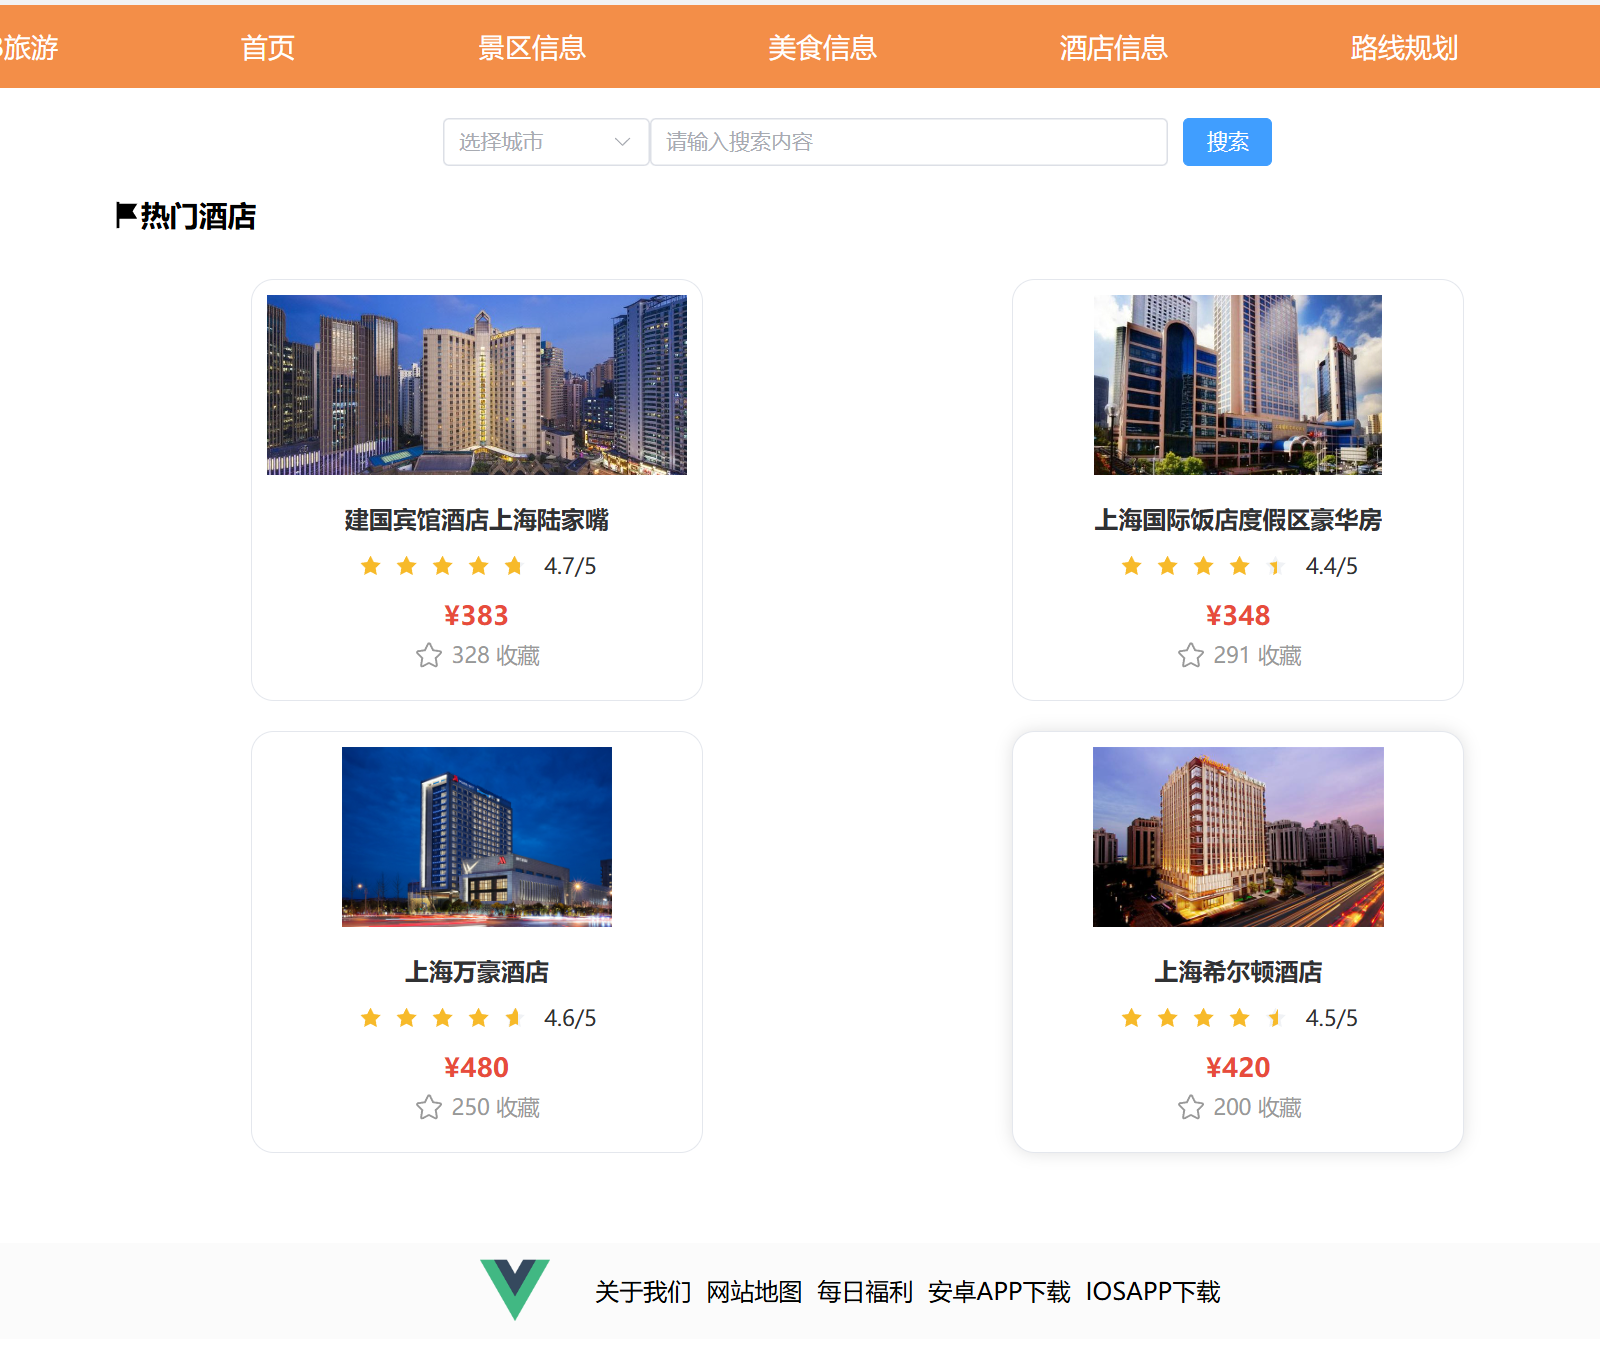Go to the 首页 navigation tab
The image size is (1600, 1350).
pyautogui.click(x=268, y=47)
